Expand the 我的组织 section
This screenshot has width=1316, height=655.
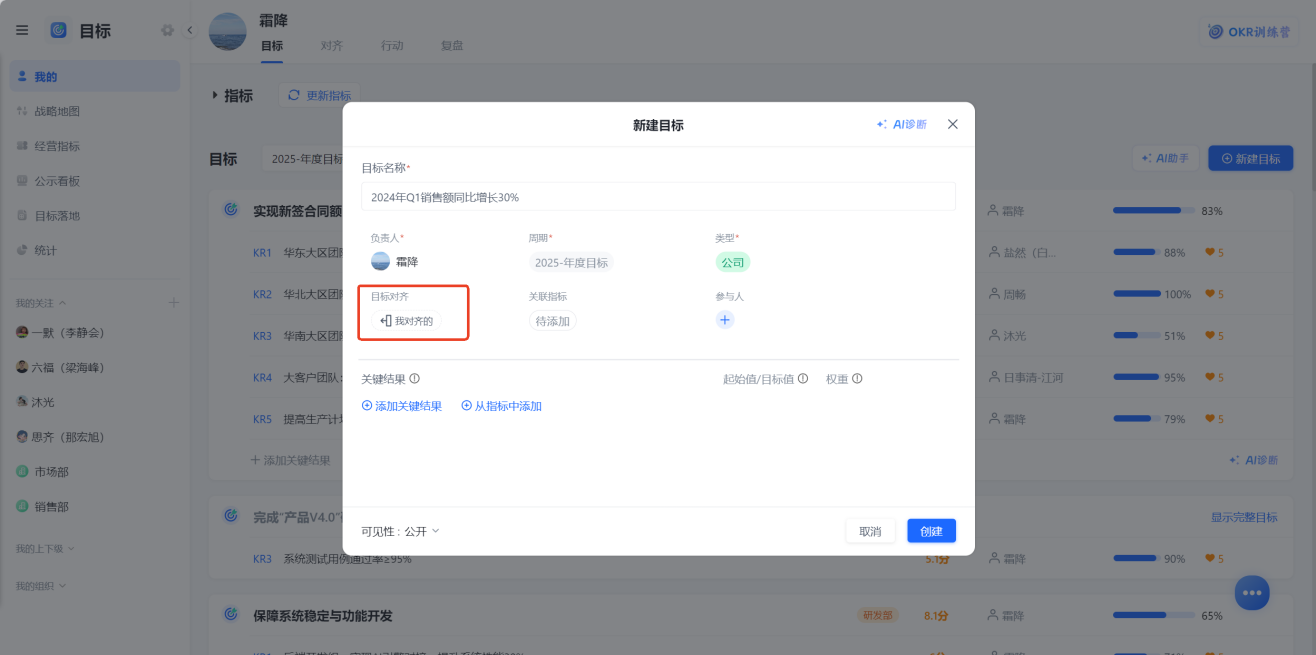pos(41,585)
